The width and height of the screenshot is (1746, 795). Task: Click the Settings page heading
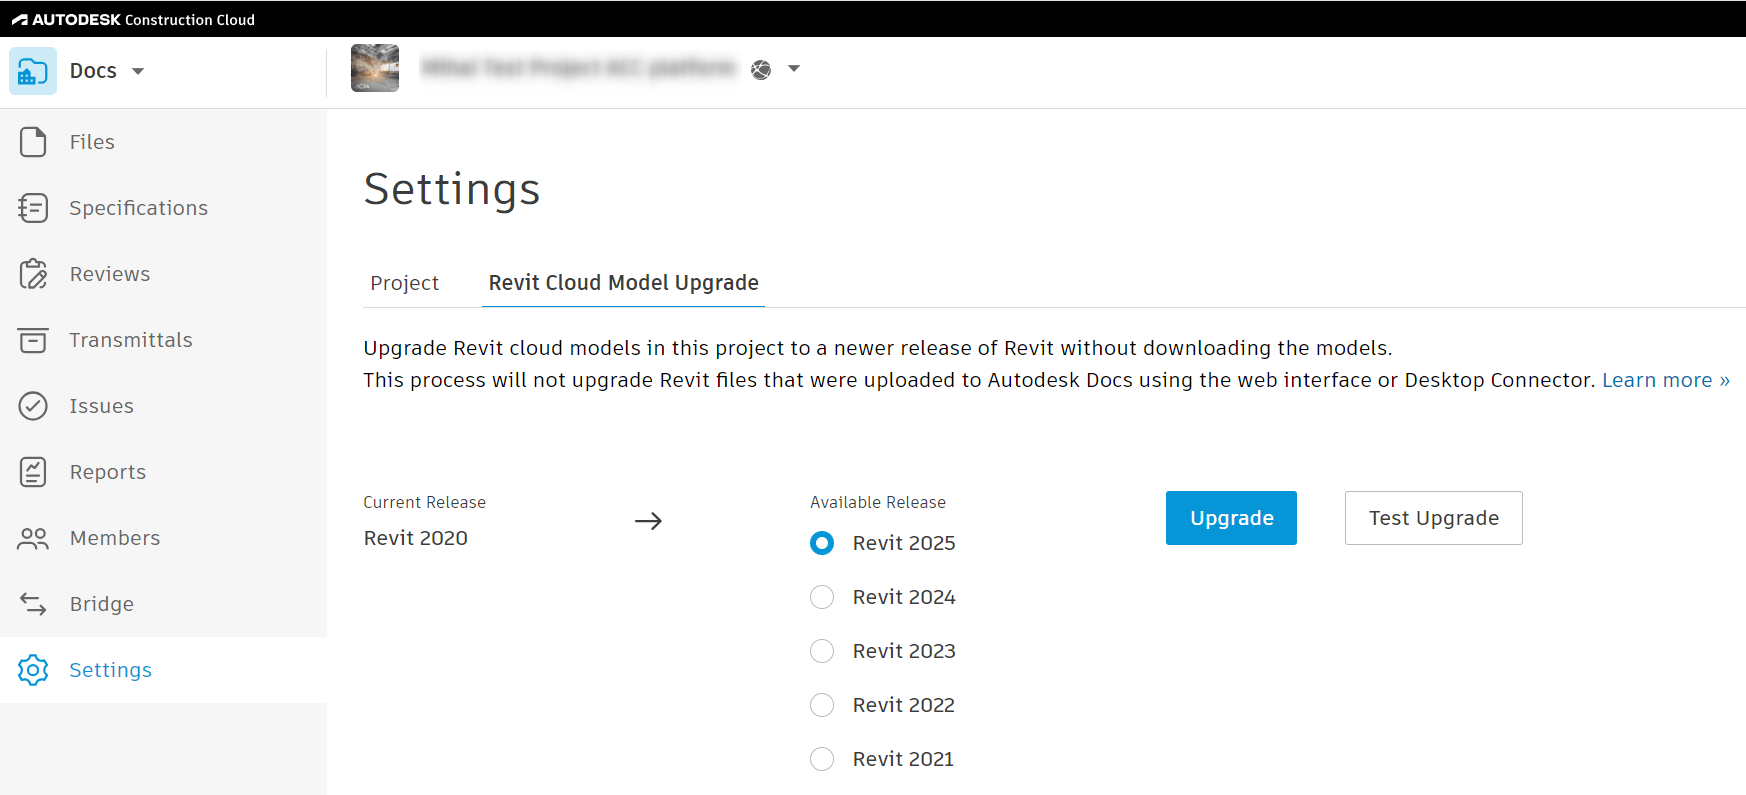coord(452,190)
